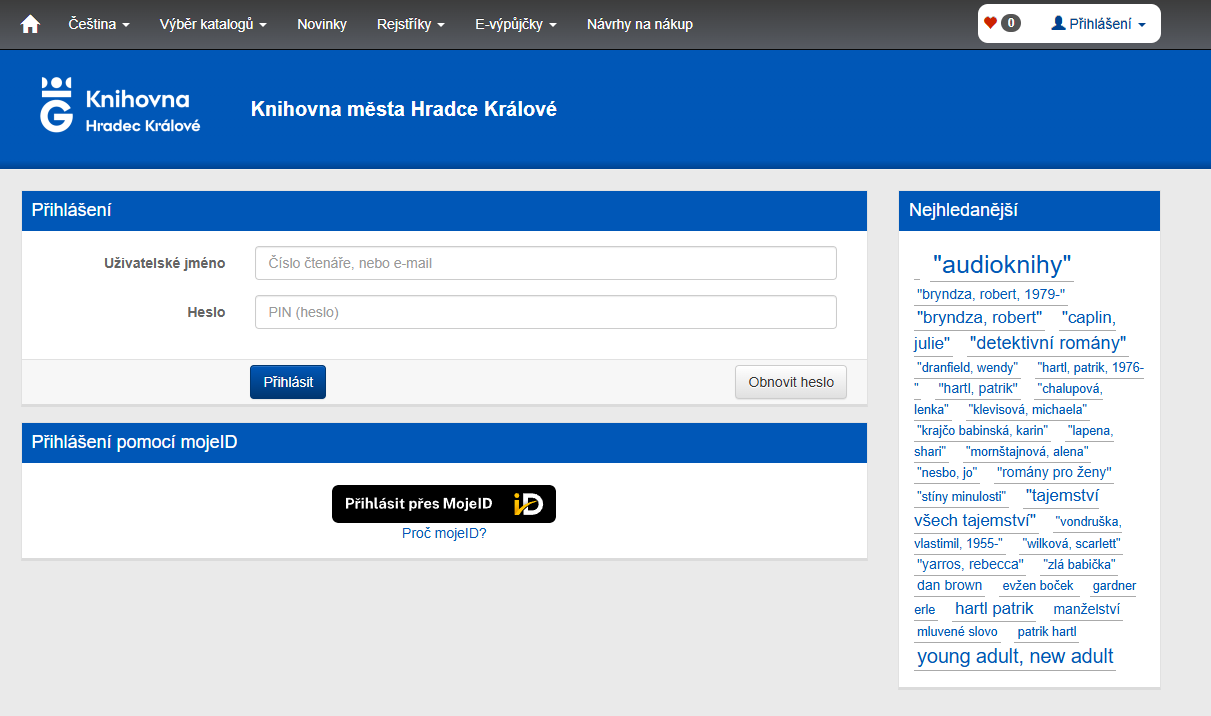The image size is (1211, 716).
Task: Click the Obnovit heslo button
Action: [790, 382]
